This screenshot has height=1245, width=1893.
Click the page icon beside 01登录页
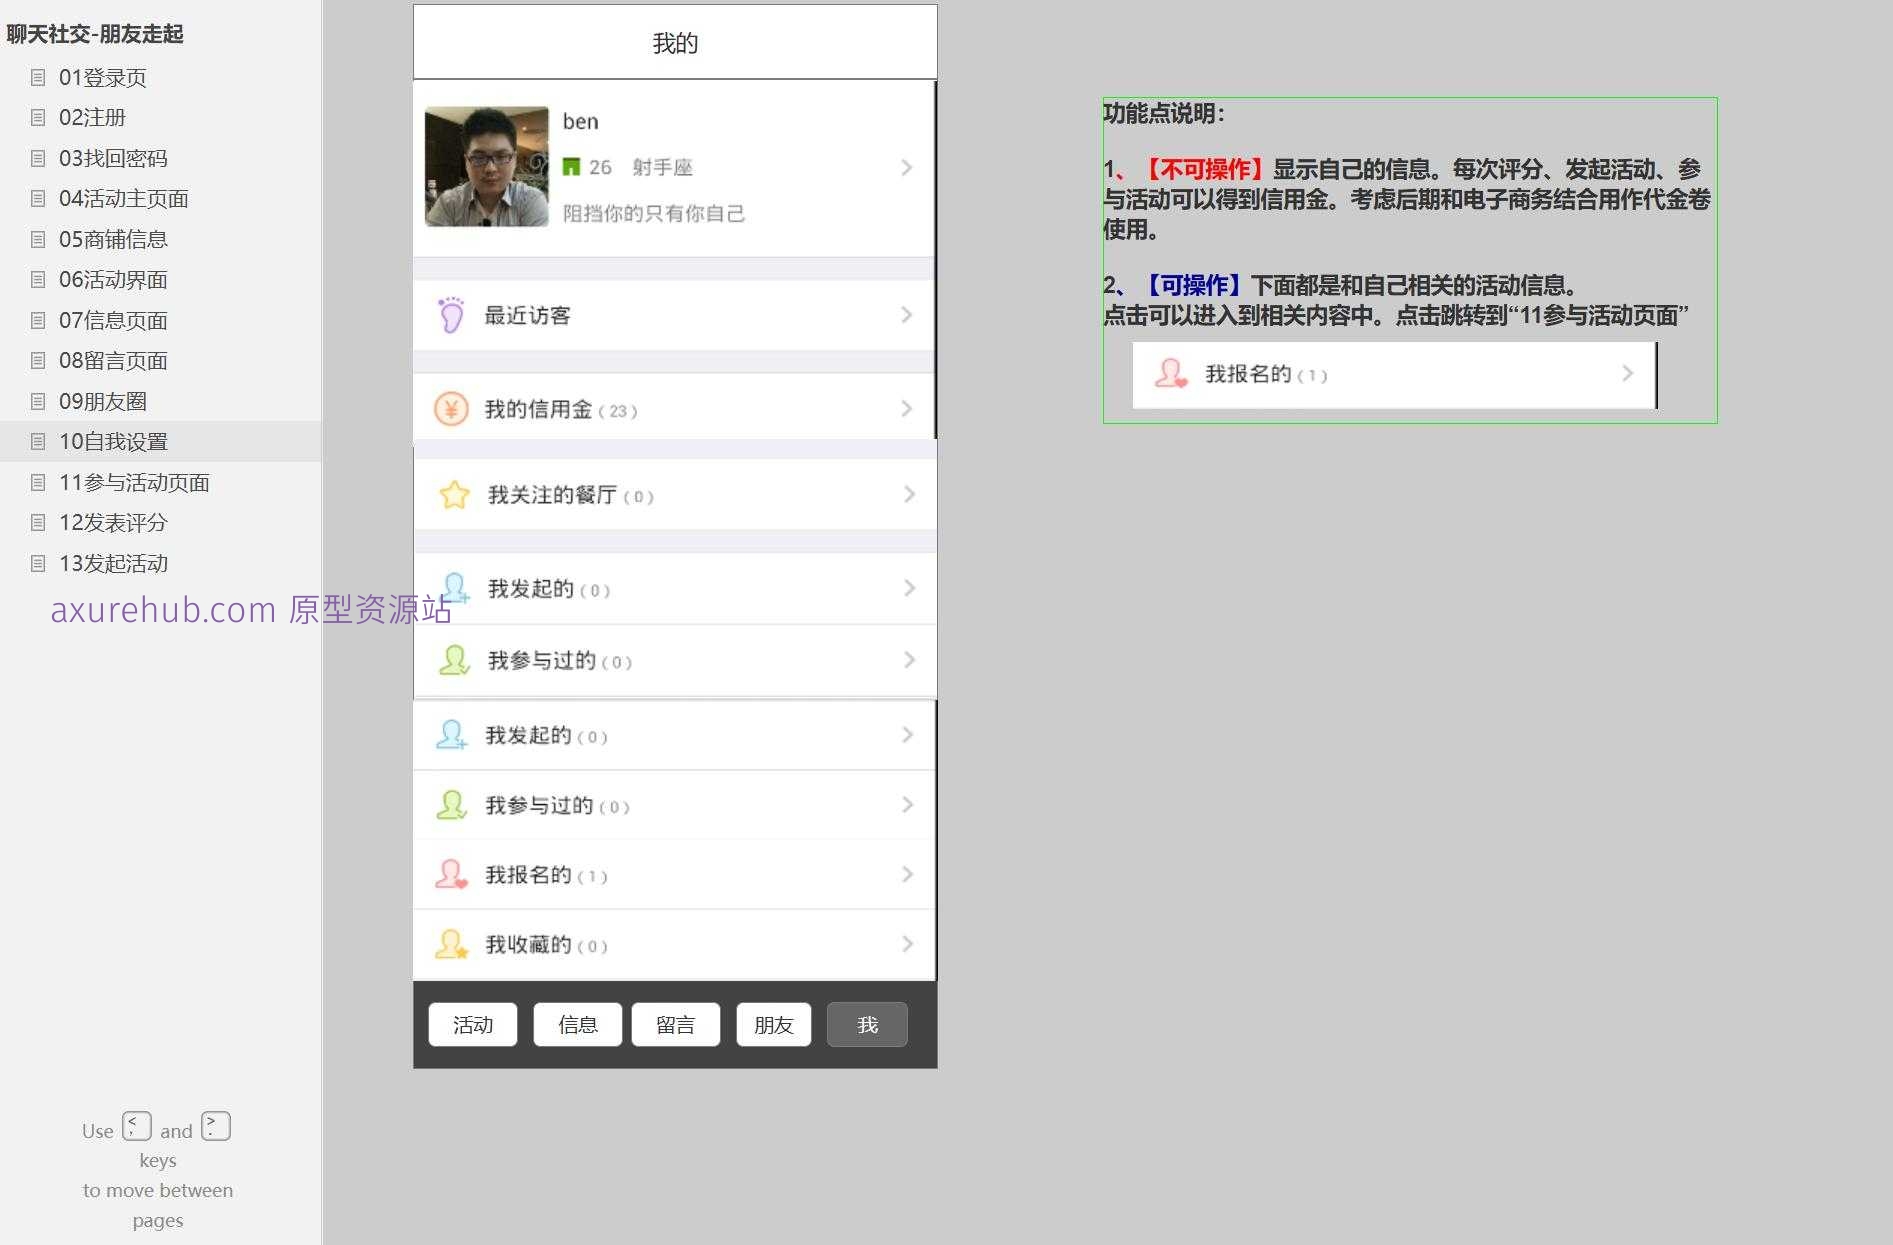pos(38,77)
